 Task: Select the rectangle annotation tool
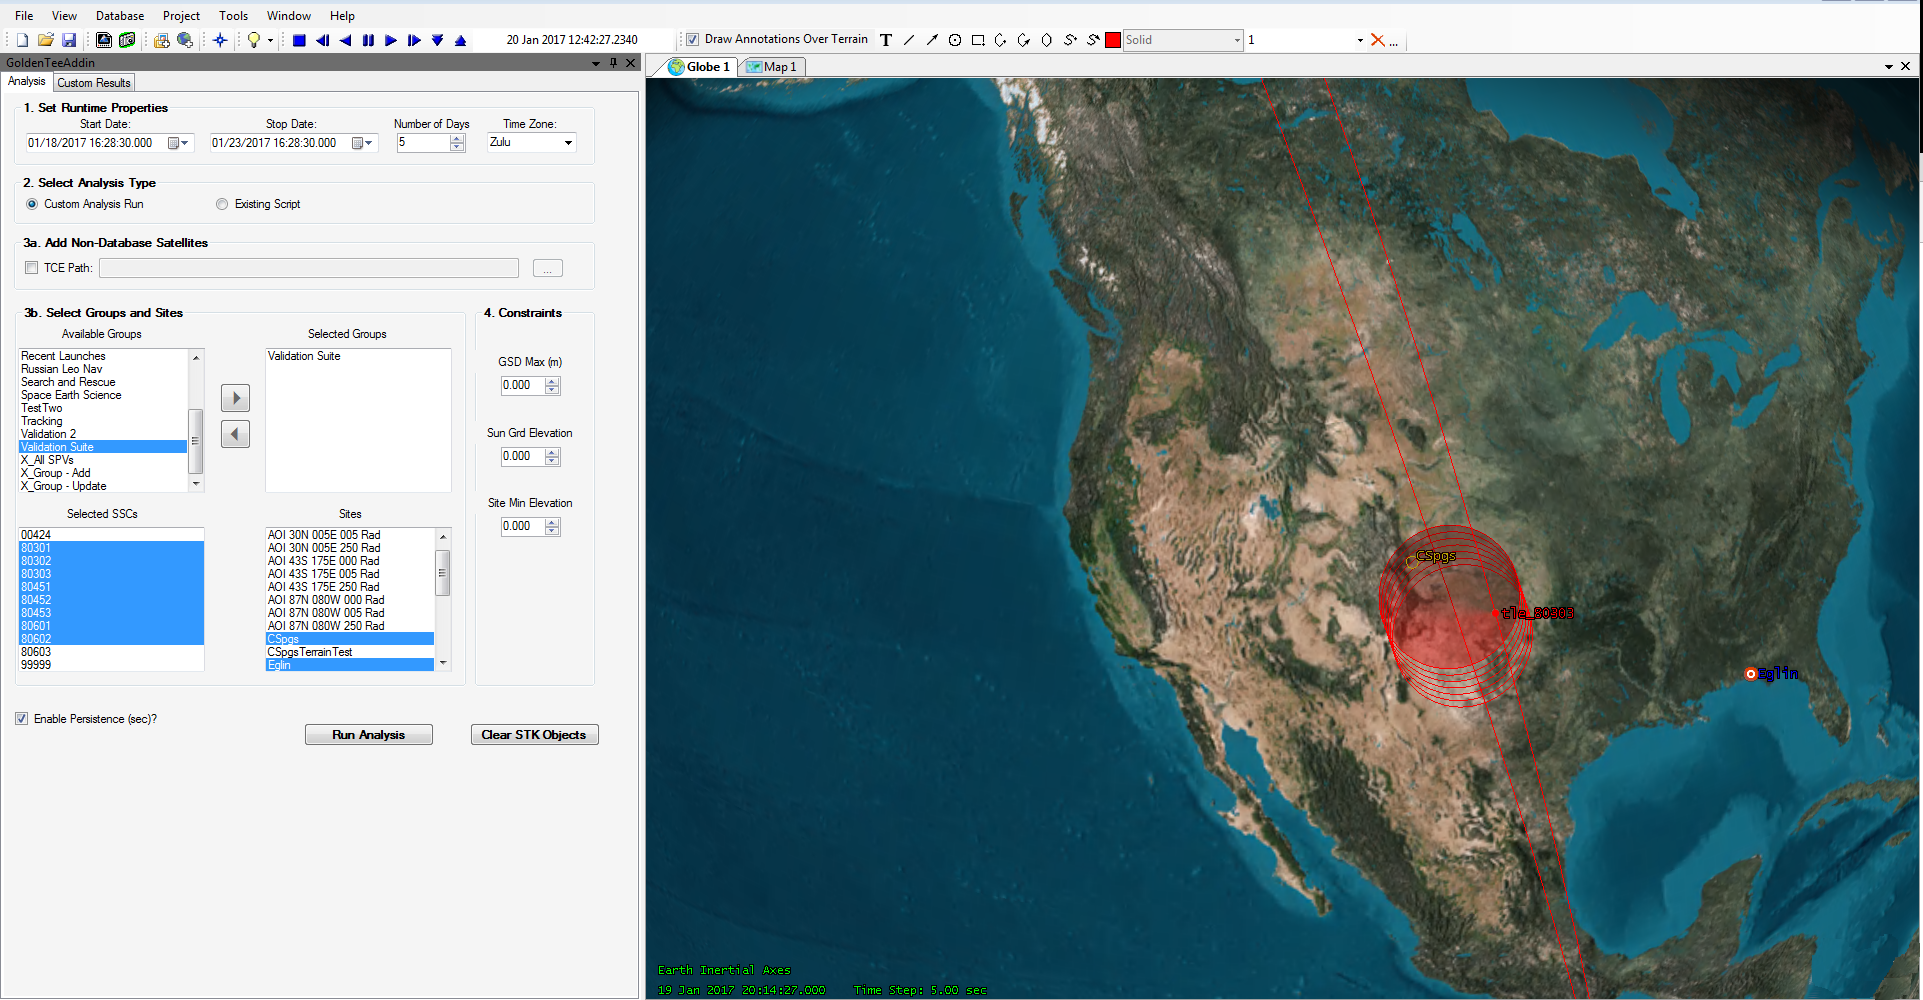(978, 40)
